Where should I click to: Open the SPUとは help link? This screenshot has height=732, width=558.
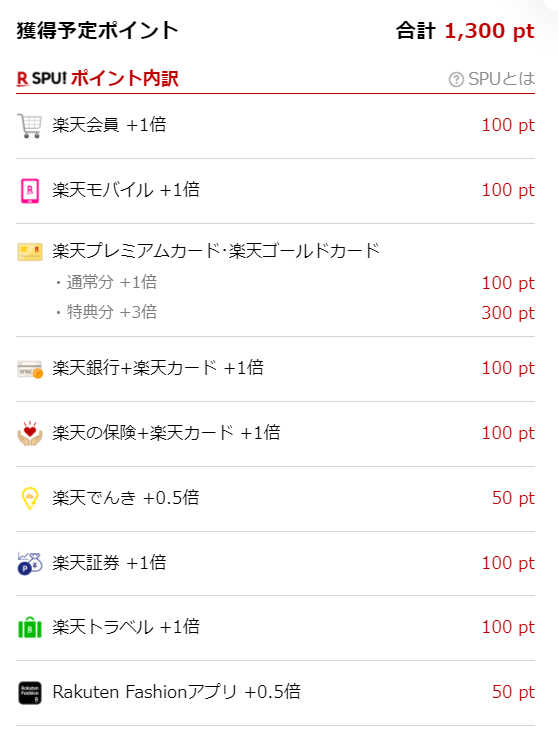pos(492,79)
